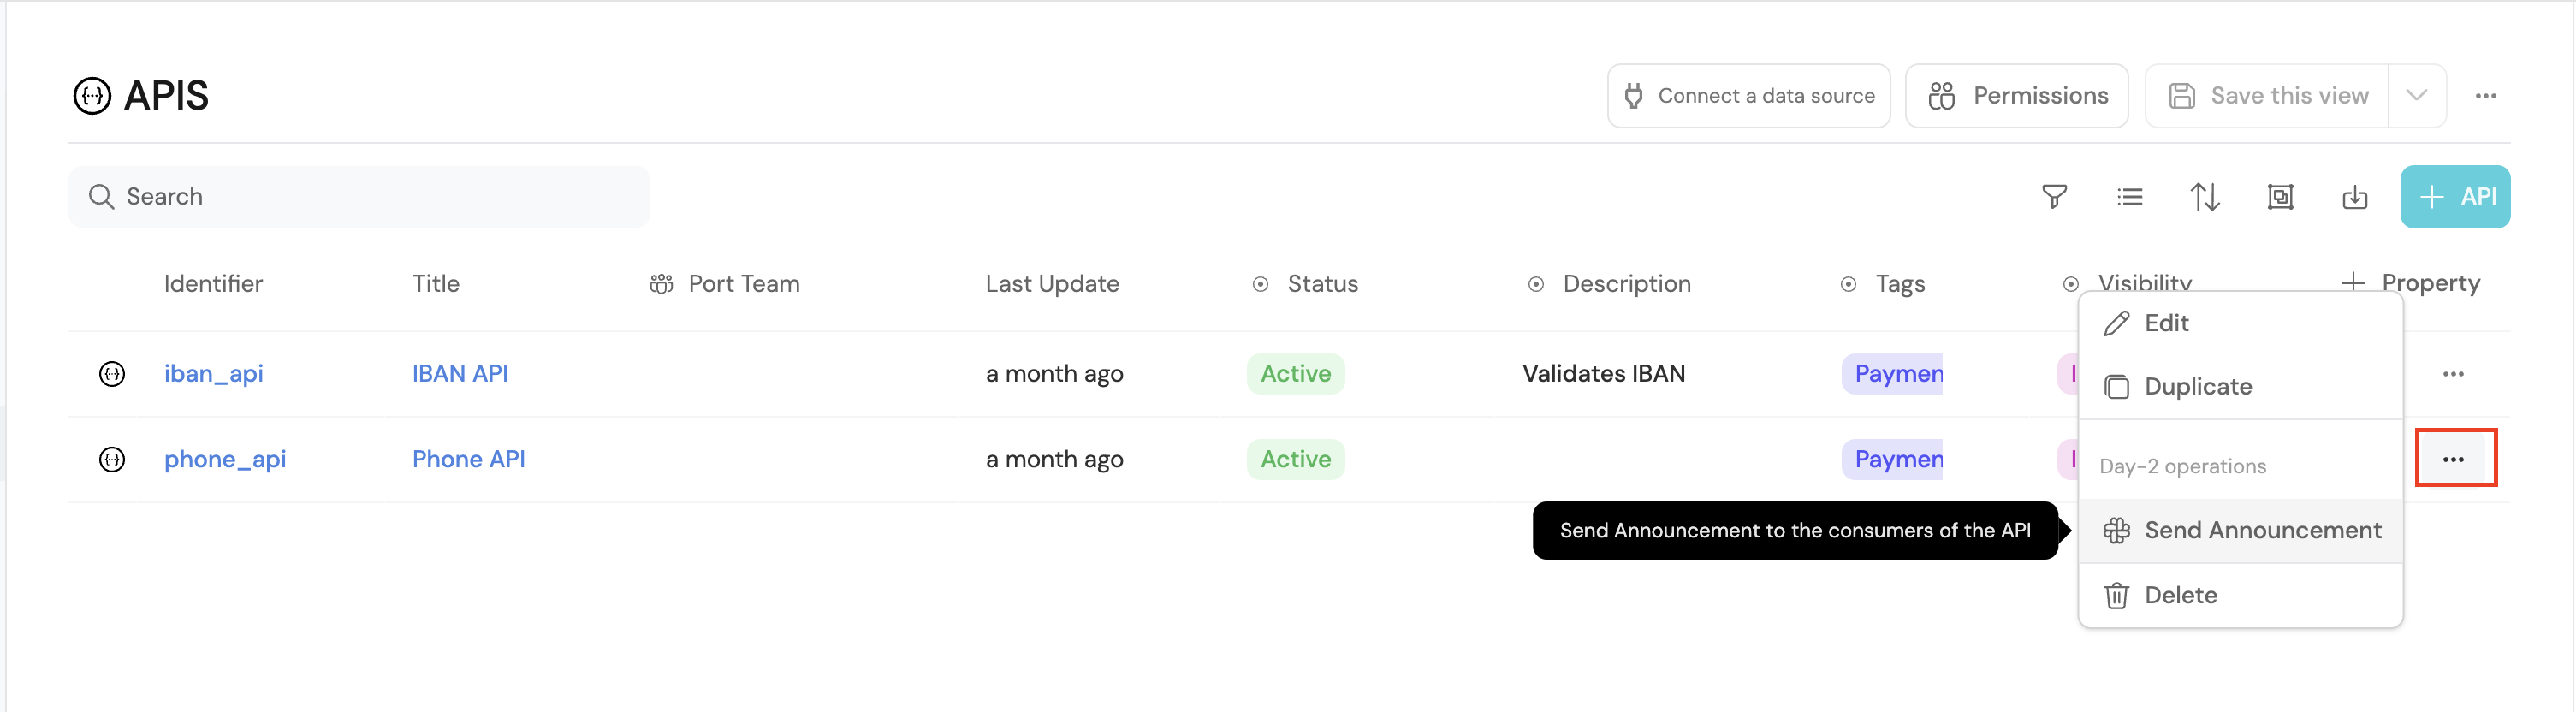Click the iban_api row entity icon

click(112, 374)
